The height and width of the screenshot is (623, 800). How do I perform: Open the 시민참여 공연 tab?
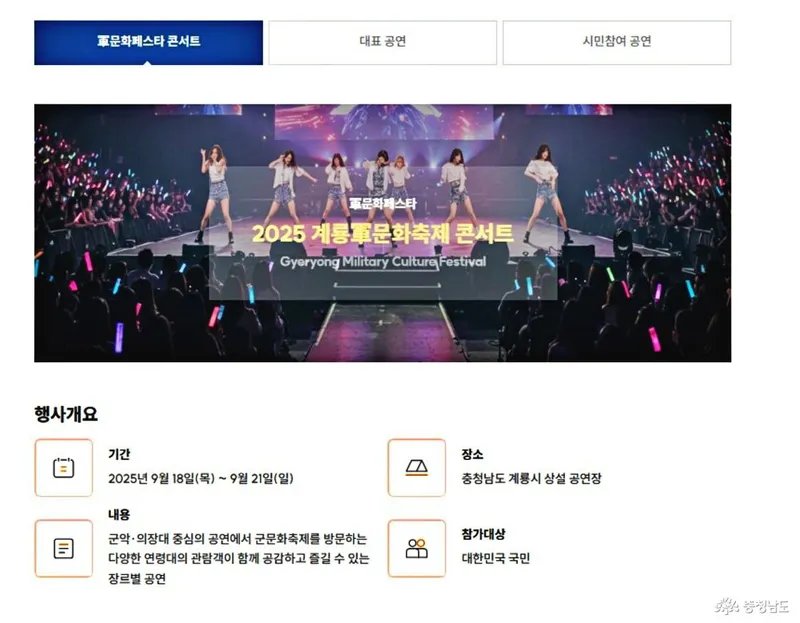point(617,42)
